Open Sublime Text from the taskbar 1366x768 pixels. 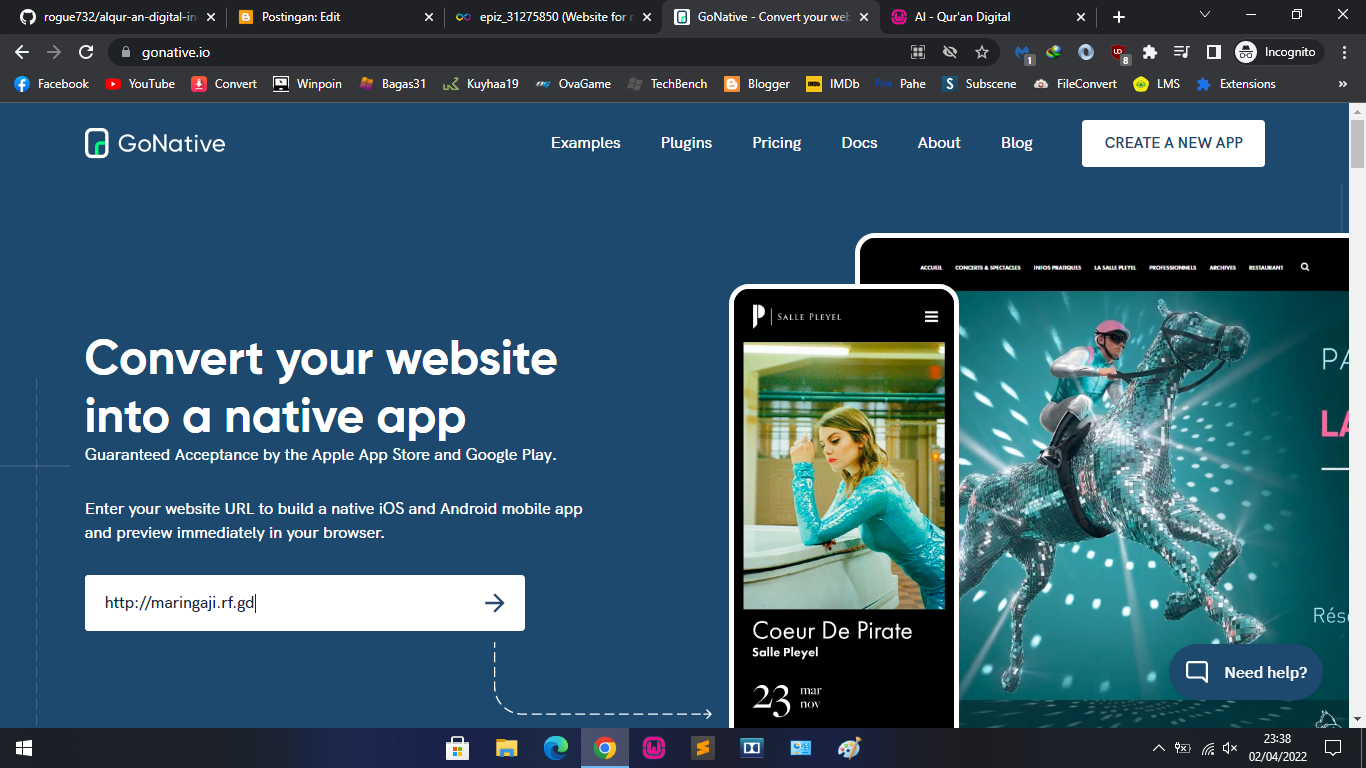pyautogui.click(x=703, y=748)
